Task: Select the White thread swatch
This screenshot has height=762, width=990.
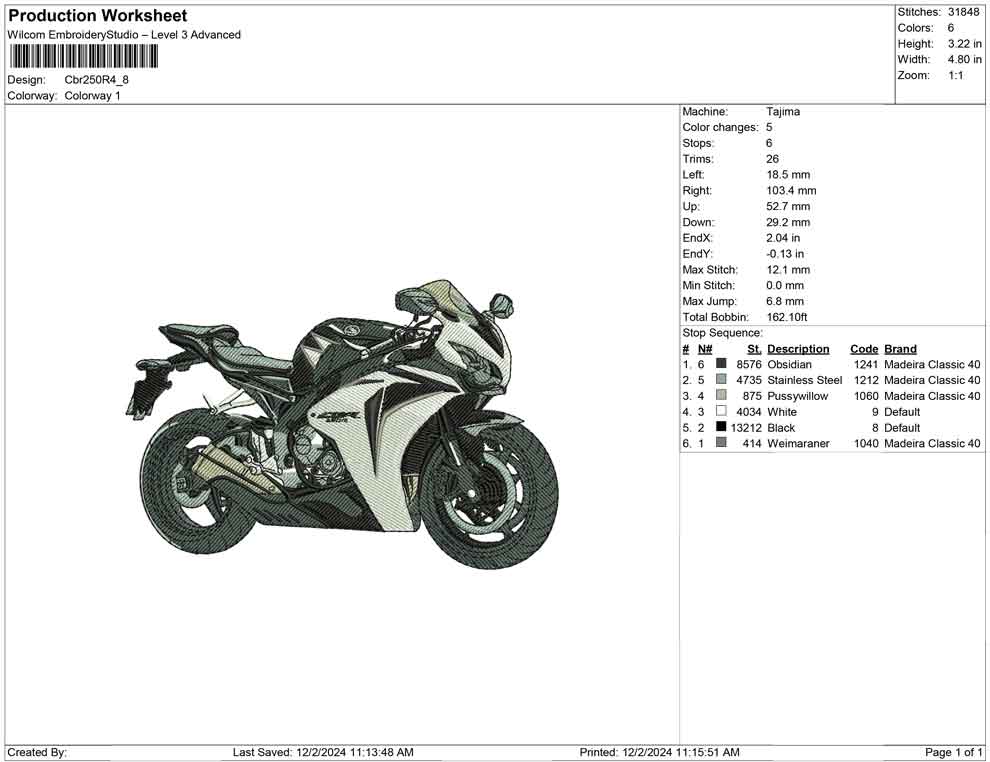Action: (720, 412)
